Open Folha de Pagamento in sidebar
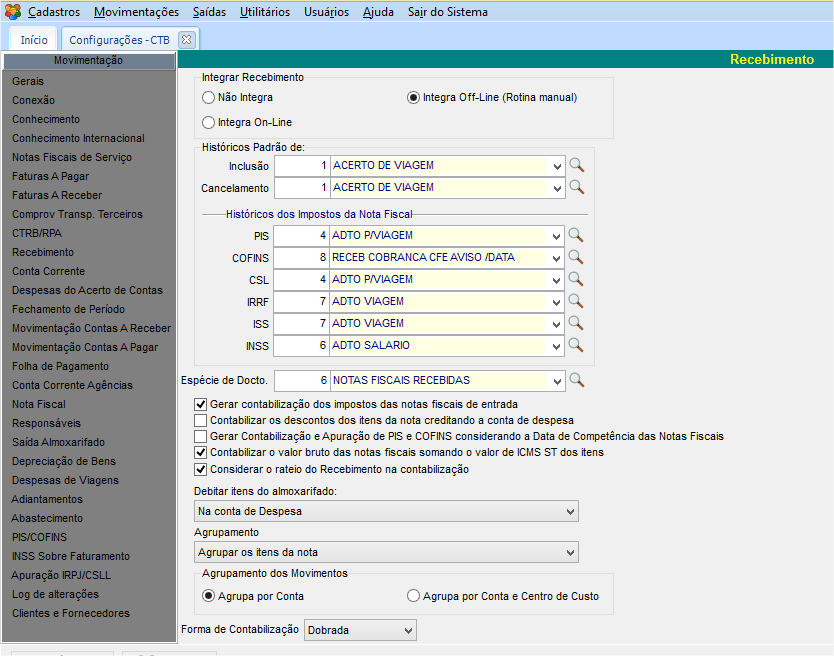Image resolution: width=834 pixels, height=656 pixels. 61,366
